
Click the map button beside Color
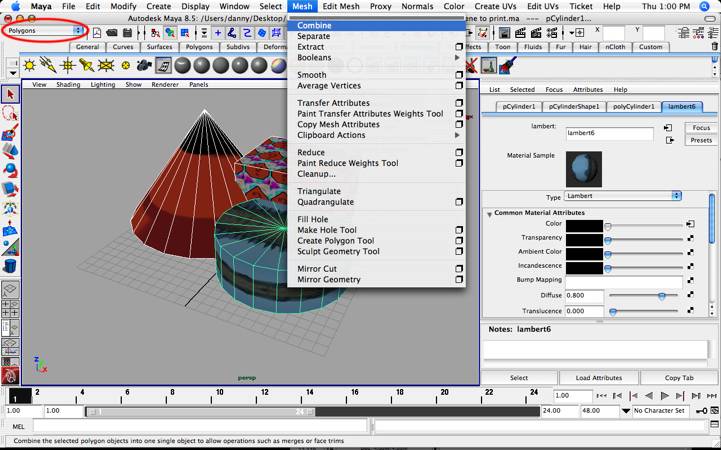point(690,226)
